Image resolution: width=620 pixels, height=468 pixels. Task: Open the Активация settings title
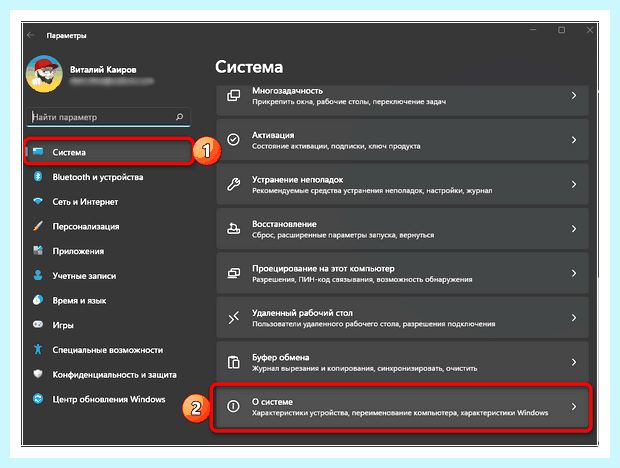(273, 135)
